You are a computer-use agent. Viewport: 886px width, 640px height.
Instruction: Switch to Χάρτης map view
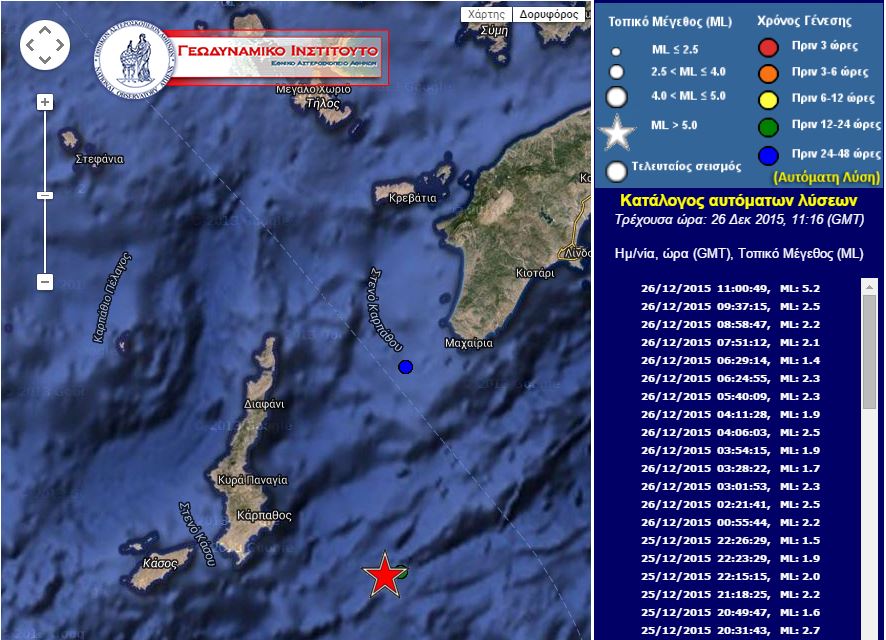(x=486, y=15)
